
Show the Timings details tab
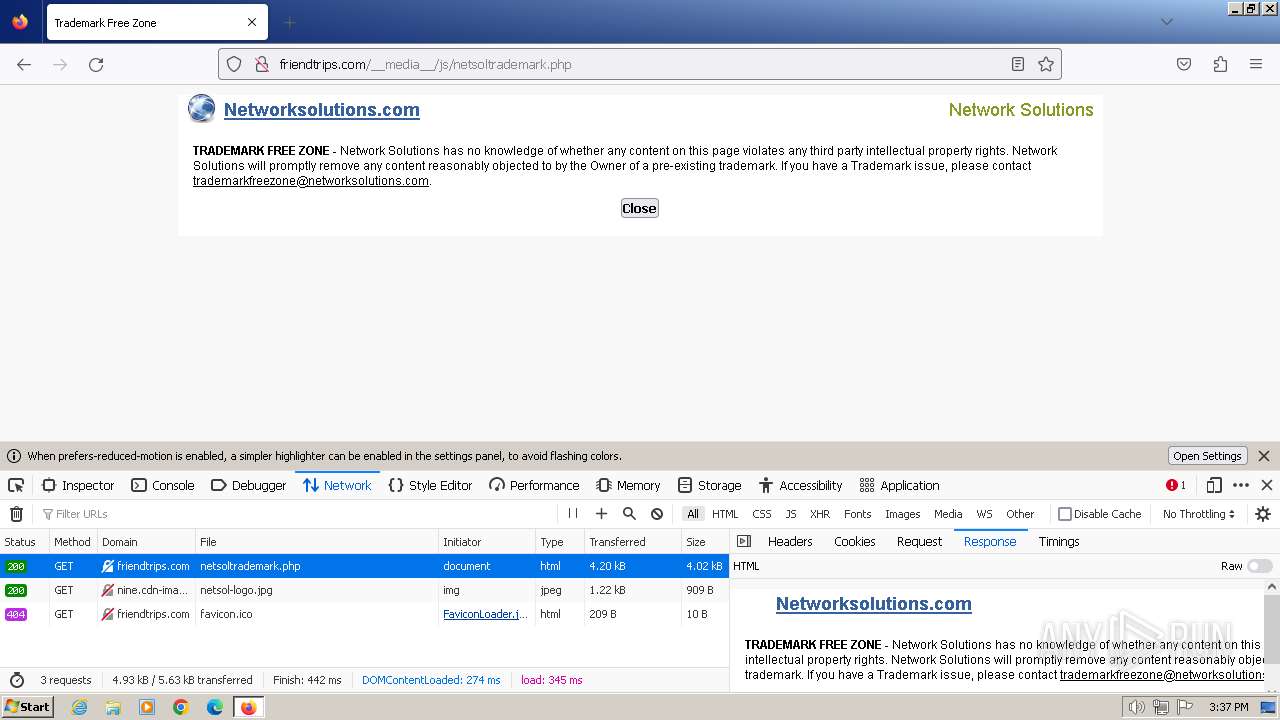coord(1059,541)
